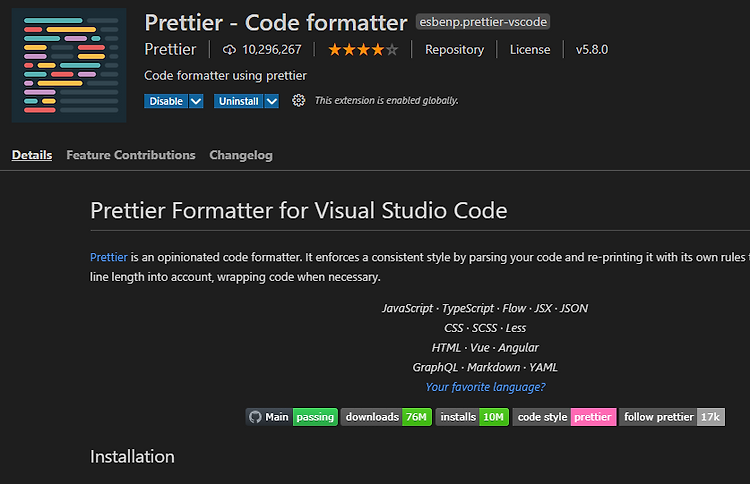Expand the Disable dropdown arrow

point(196,101)
